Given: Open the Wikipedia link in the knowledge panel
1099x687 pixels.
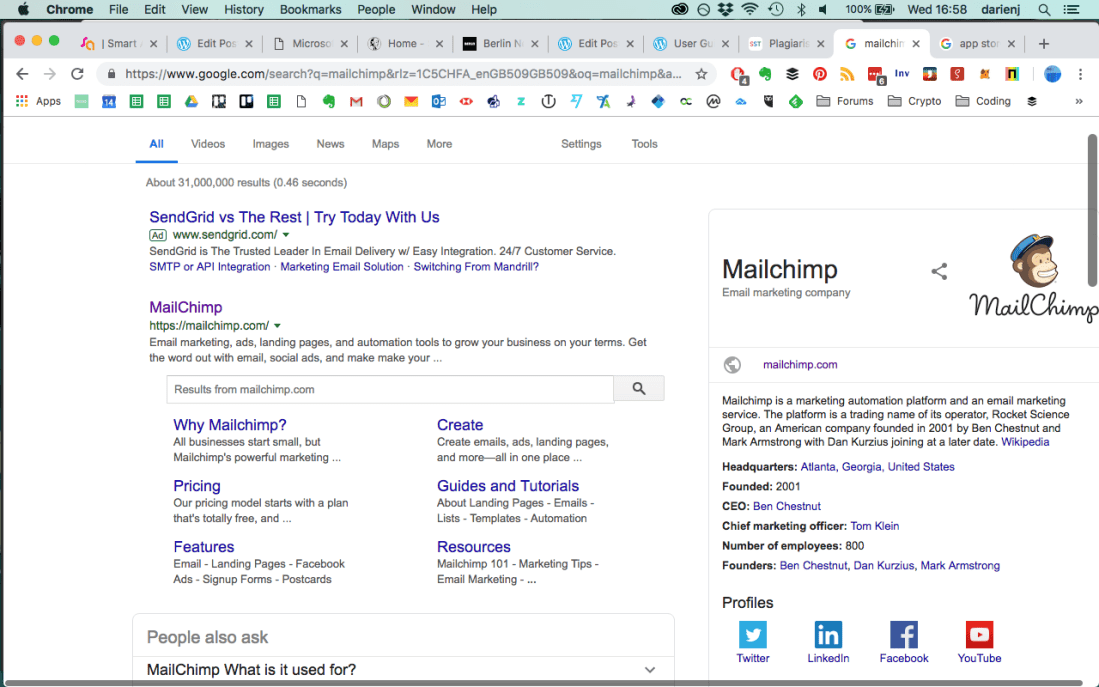Looking at the screenshot, I should pyautogui.click(x=1025, y=441).
